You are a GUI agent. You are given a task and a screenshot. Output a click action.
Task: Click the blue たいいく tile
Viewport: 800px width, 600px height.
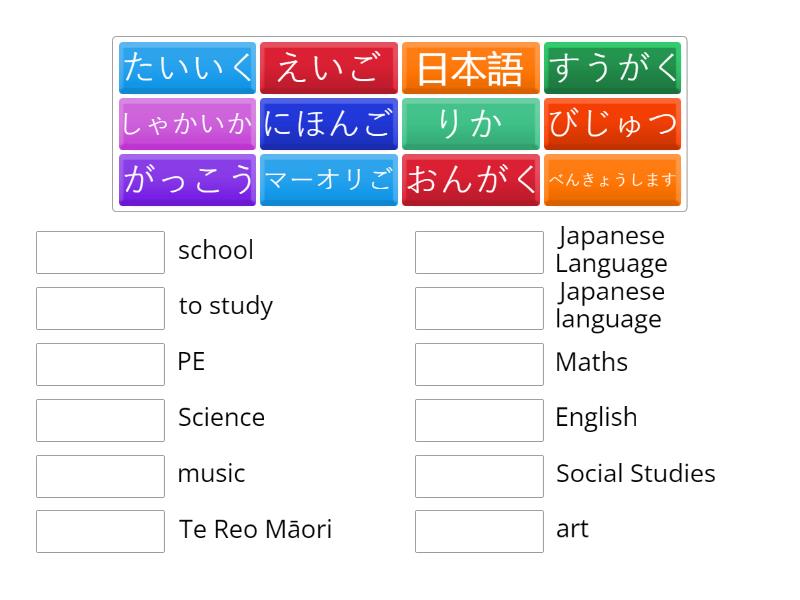pyautogui.click(x=188, y=68)
